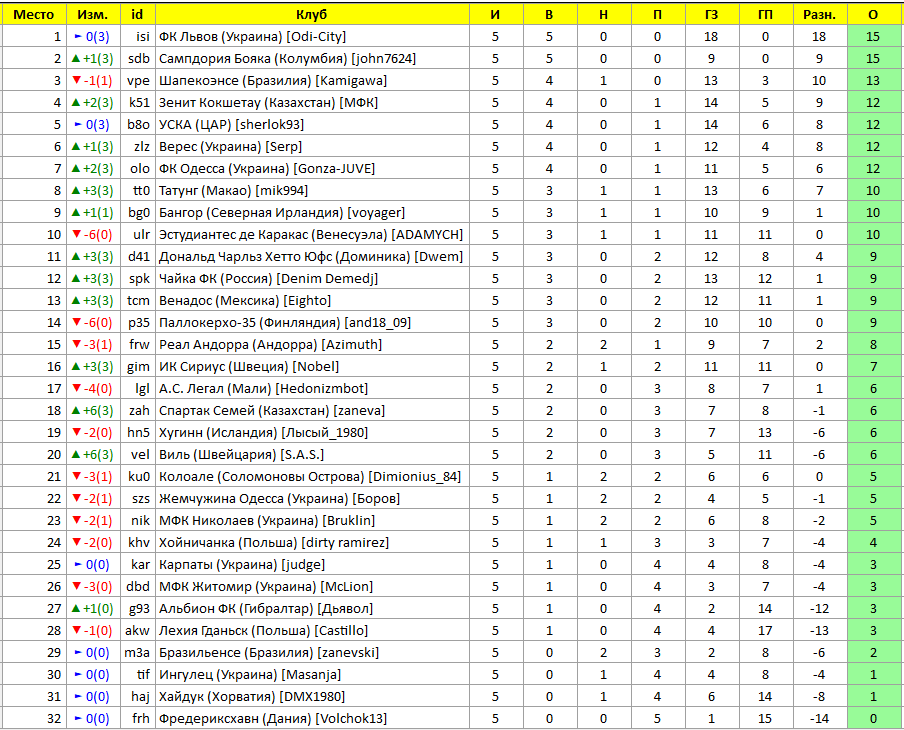This screenshot has height=730, width=904.
Task: Click goals-against '17' in Лехия Гданьск row
Action: [765, 631]
